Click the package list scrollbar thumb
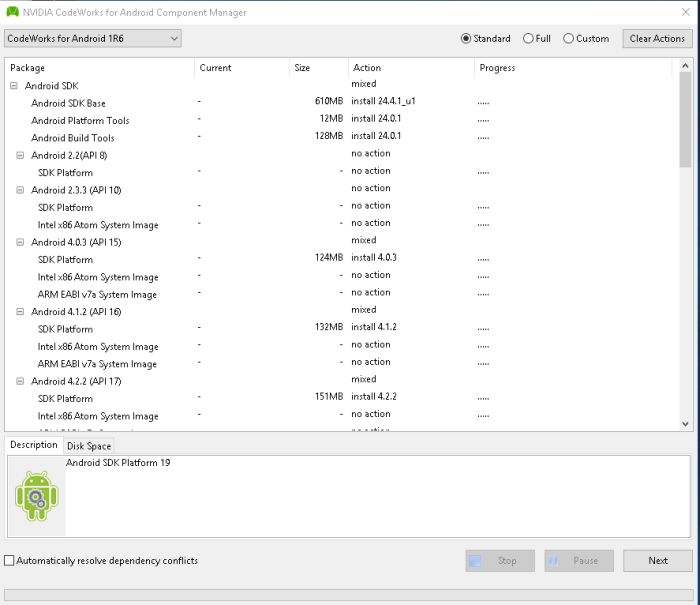This screenshot has width=700, height=605. pyautogui.click(x=685, y=119)
